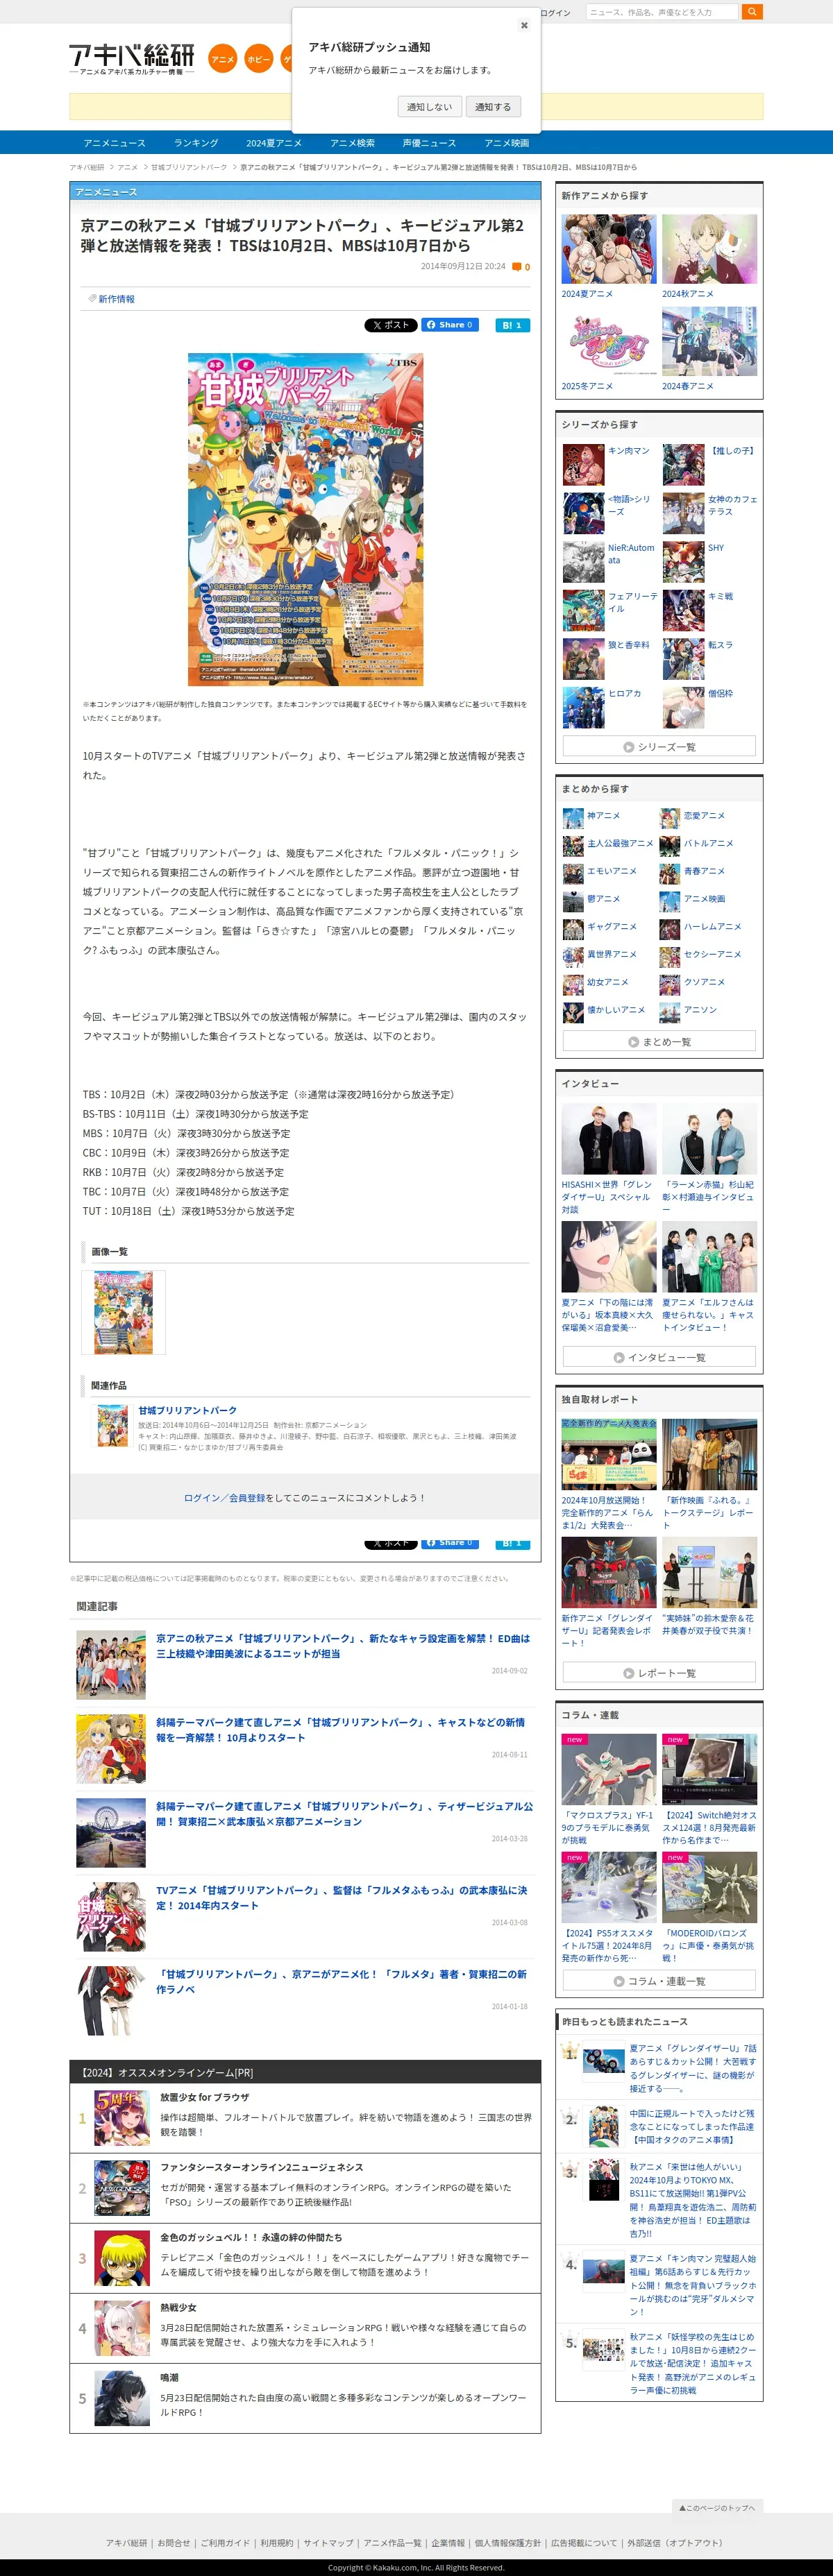Screen dimensions: 833x2576
Task: Click the orange ホビー circle icon
Action: tap(258, 59)
